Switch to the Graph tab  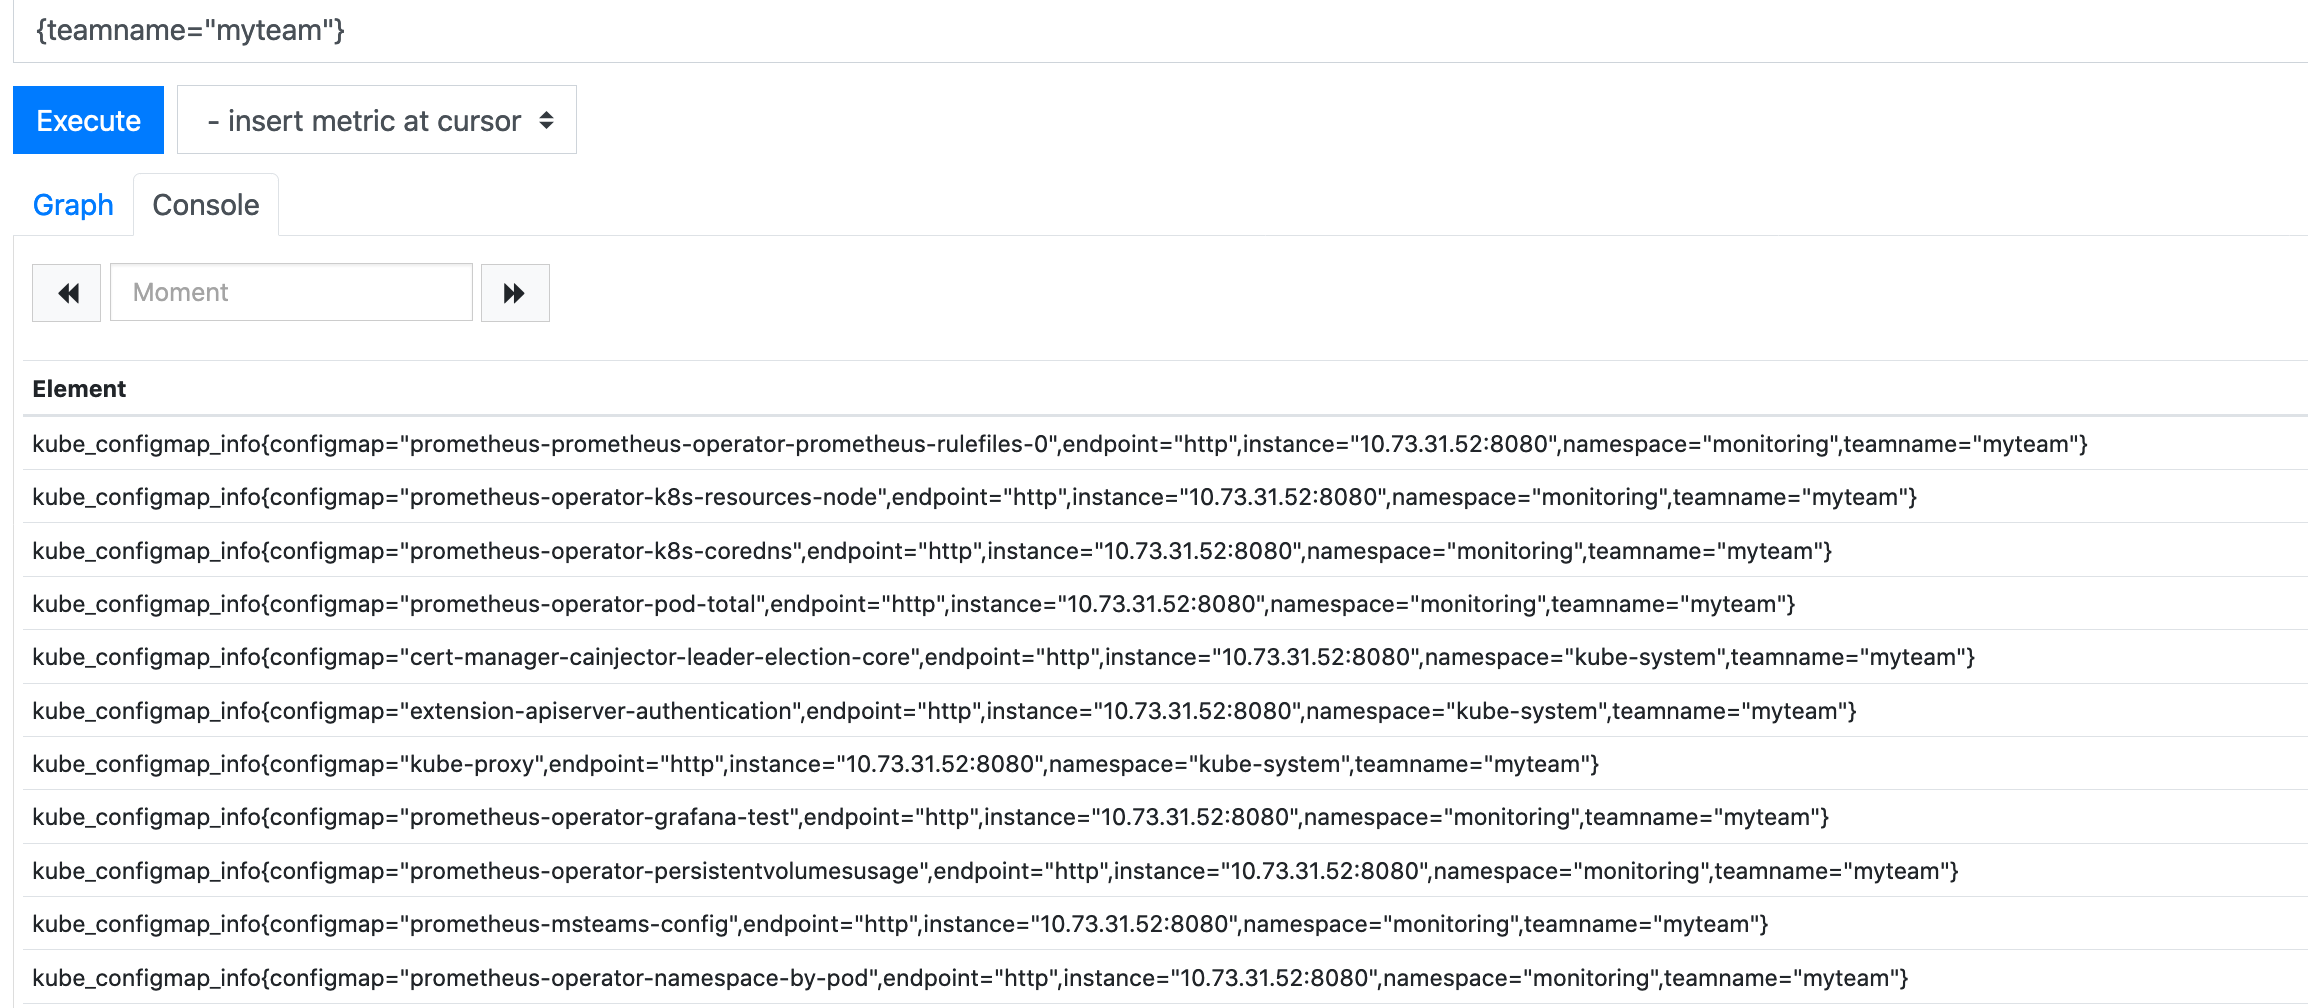coord(72,204)
